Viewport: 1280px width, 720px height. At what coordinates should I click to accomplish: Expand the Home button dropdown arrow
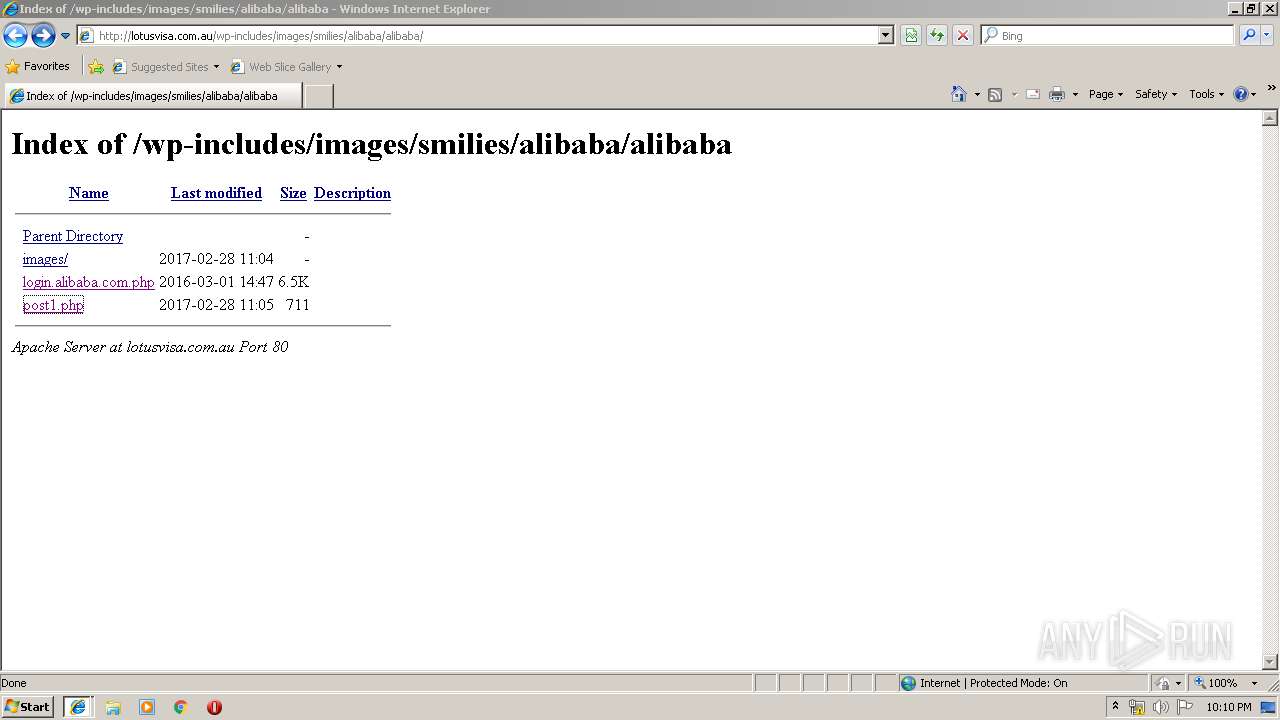(977, 94)
